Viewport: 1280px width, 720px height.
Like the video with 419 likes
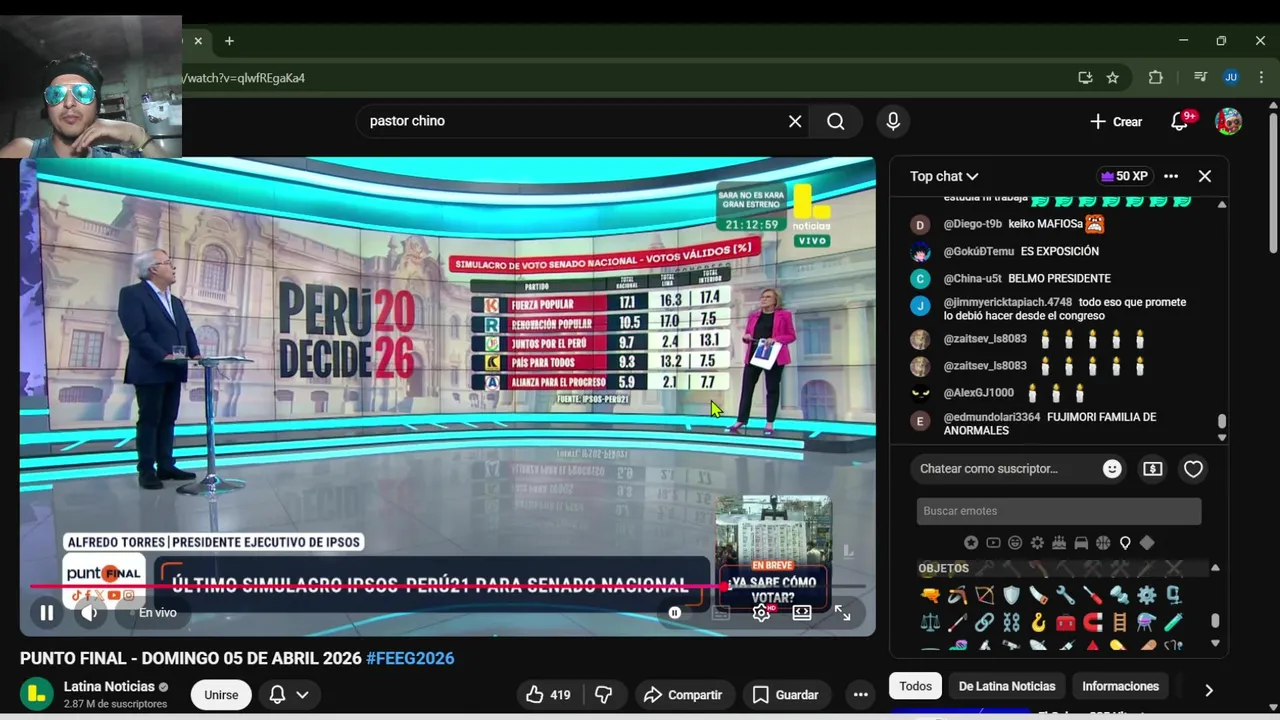pyautogui.click(x=548, y=695)
